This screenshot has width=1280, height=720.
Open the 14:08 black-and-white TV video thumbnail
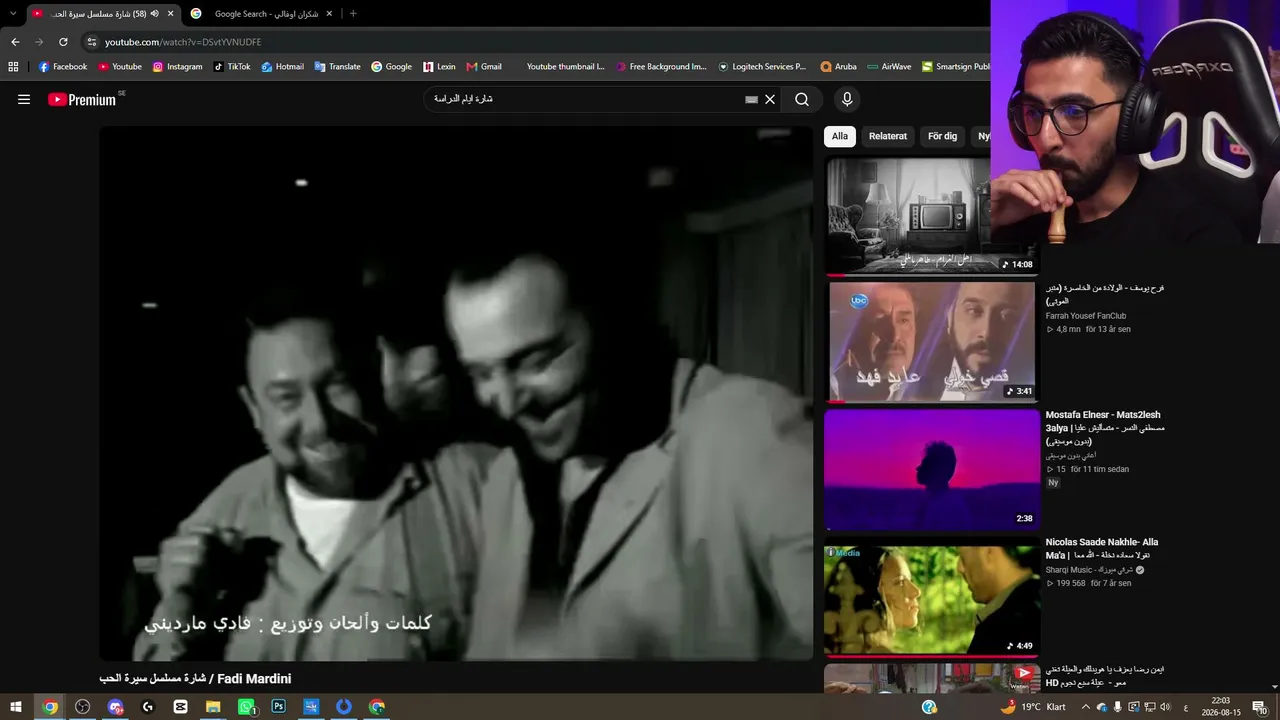tap(931, 215)
